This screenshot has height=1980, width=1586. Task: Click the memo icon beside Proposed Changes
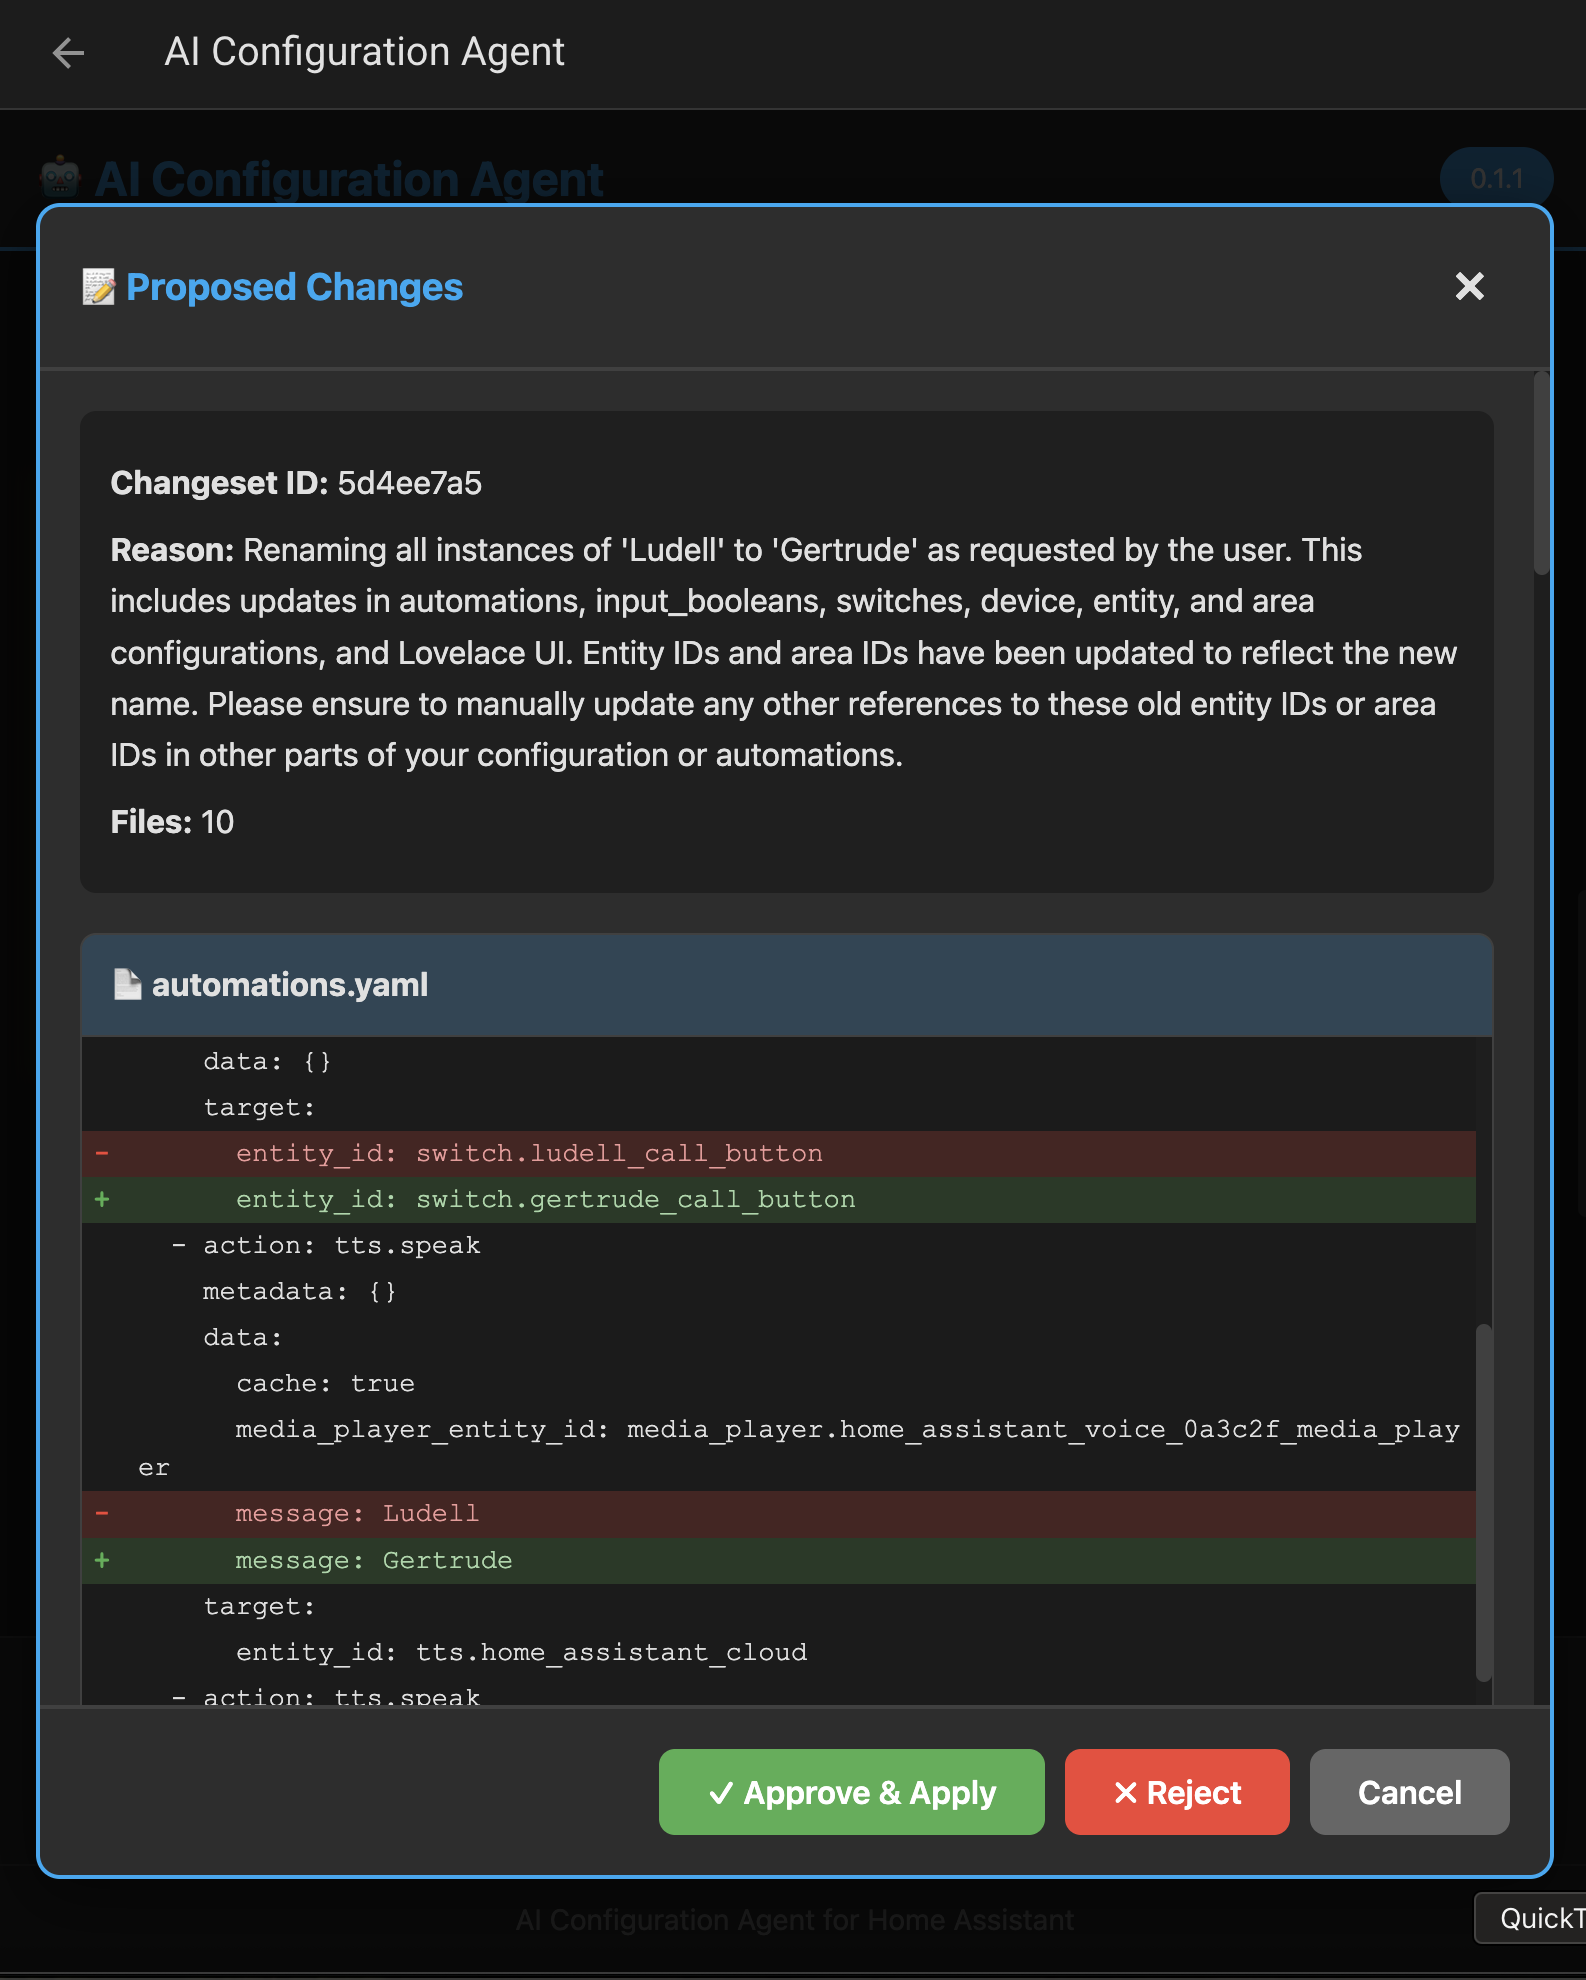98,287
